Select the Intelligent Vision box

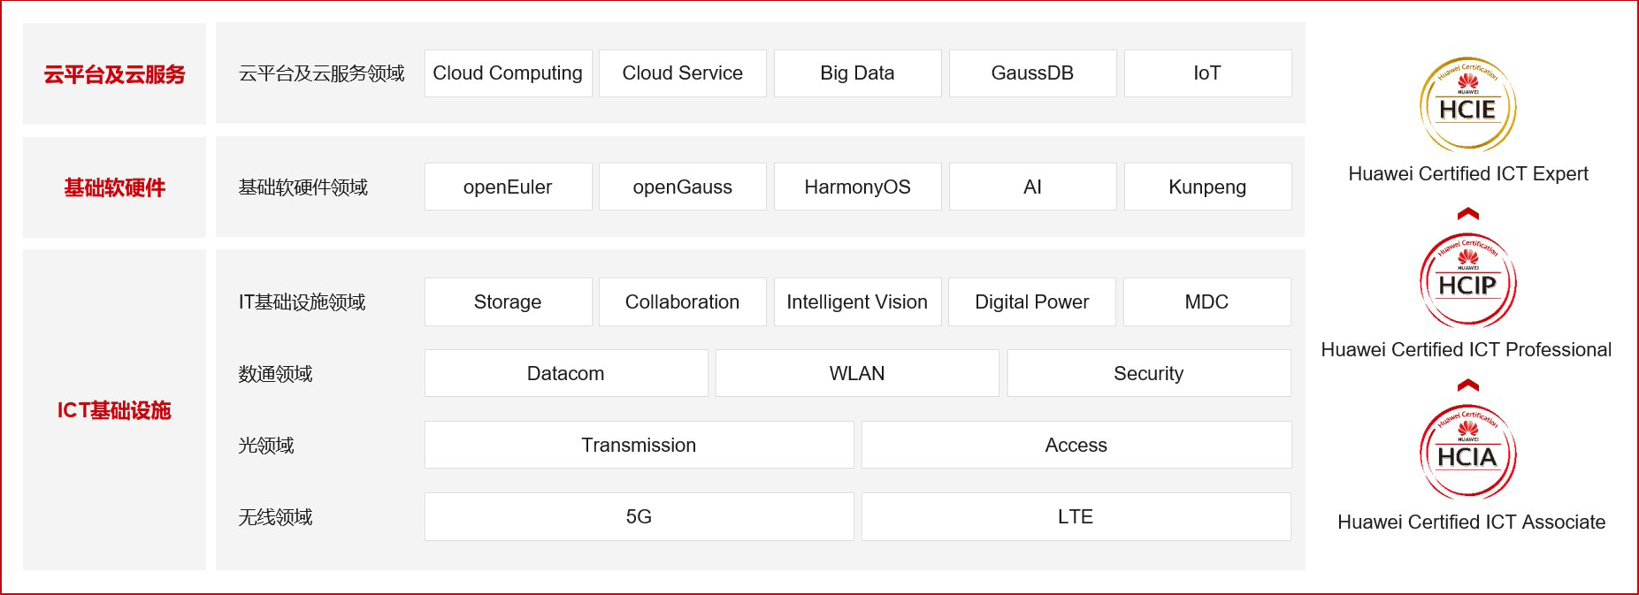[857, 302]
